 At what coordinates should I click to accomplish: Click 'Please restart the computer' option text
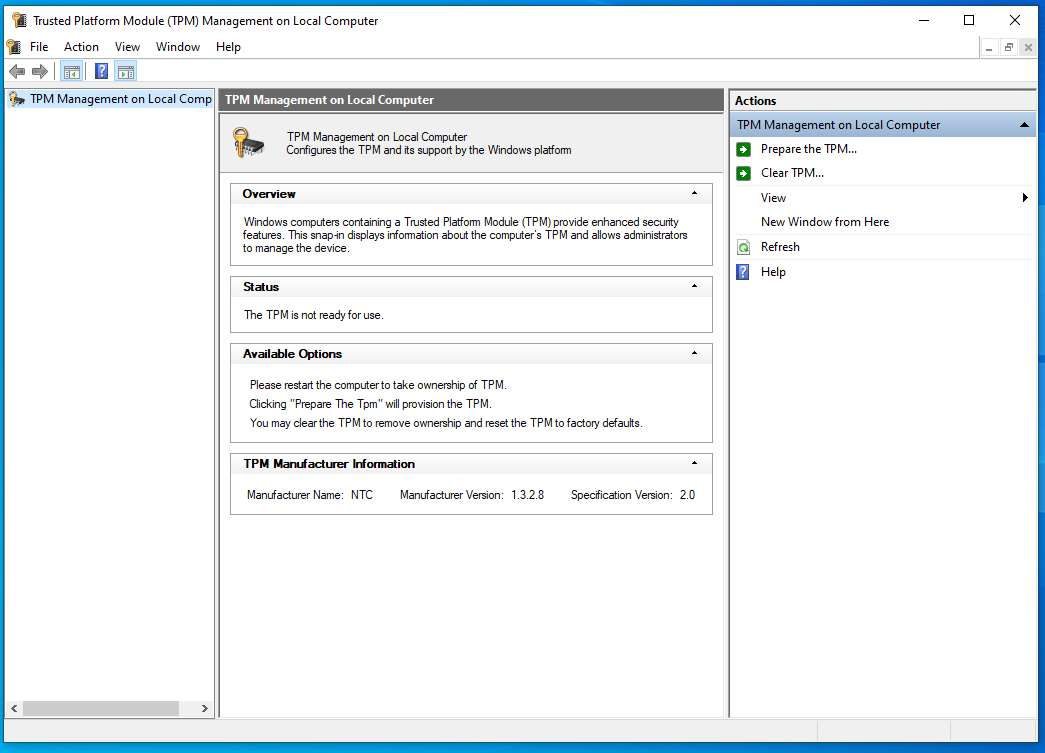[x=378, y=384]
